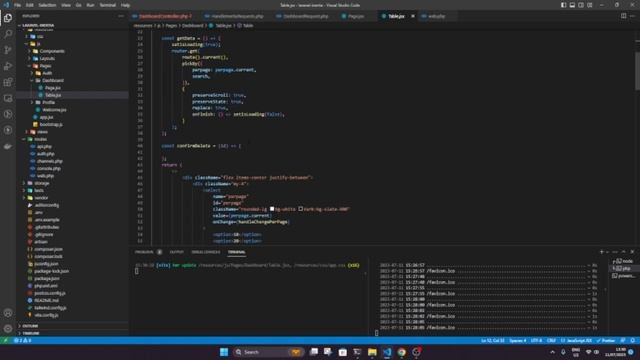
Task: Open Windows Start menu
Action: tap(224, 352)
